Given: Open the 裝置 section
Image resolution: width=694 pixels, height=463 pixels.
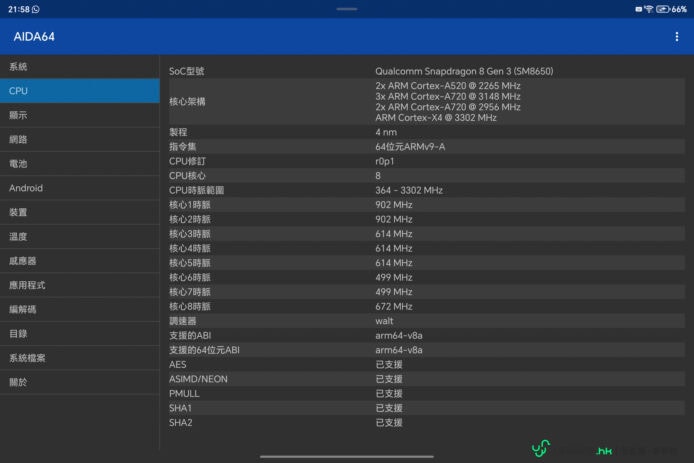Looking at the screenshot, I should (79, 212).
